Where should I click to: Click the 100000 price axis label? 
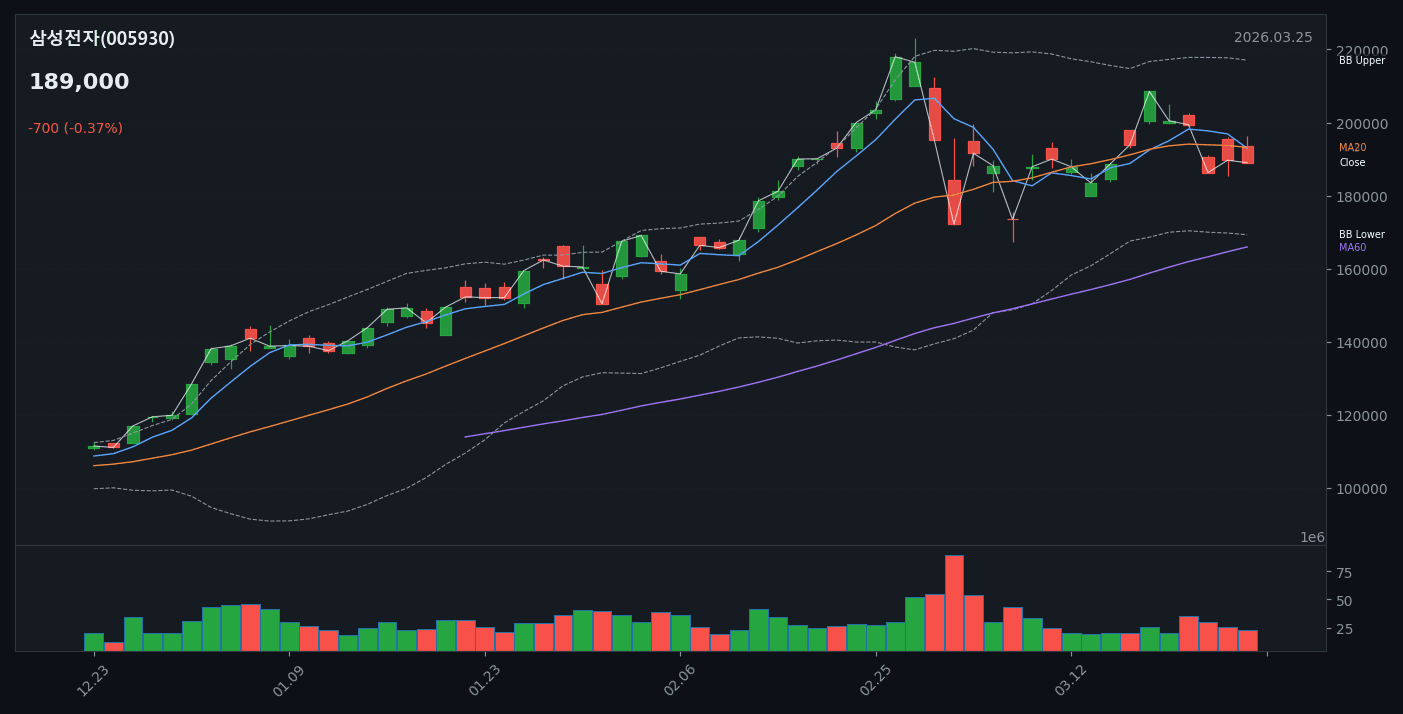(1362, 489)
